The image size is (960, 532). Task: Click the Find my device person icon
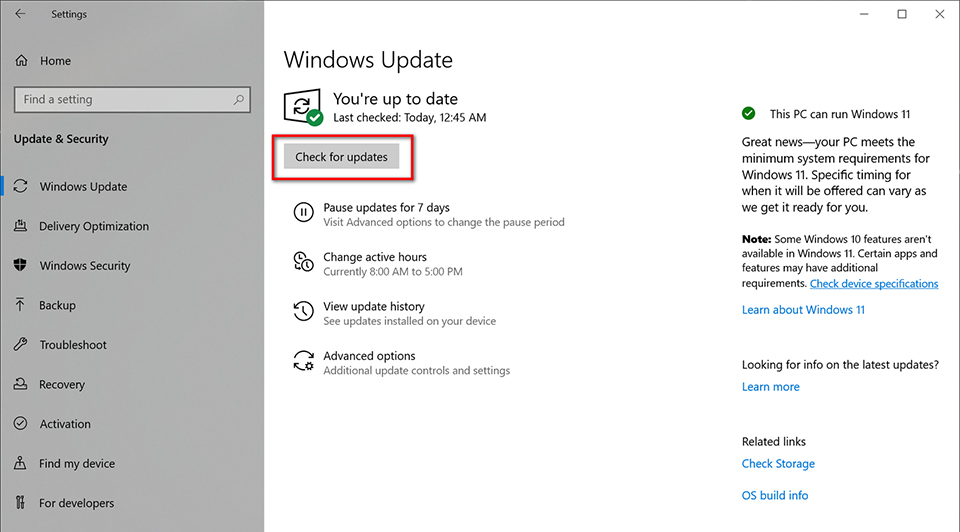[x=20, y=463]
